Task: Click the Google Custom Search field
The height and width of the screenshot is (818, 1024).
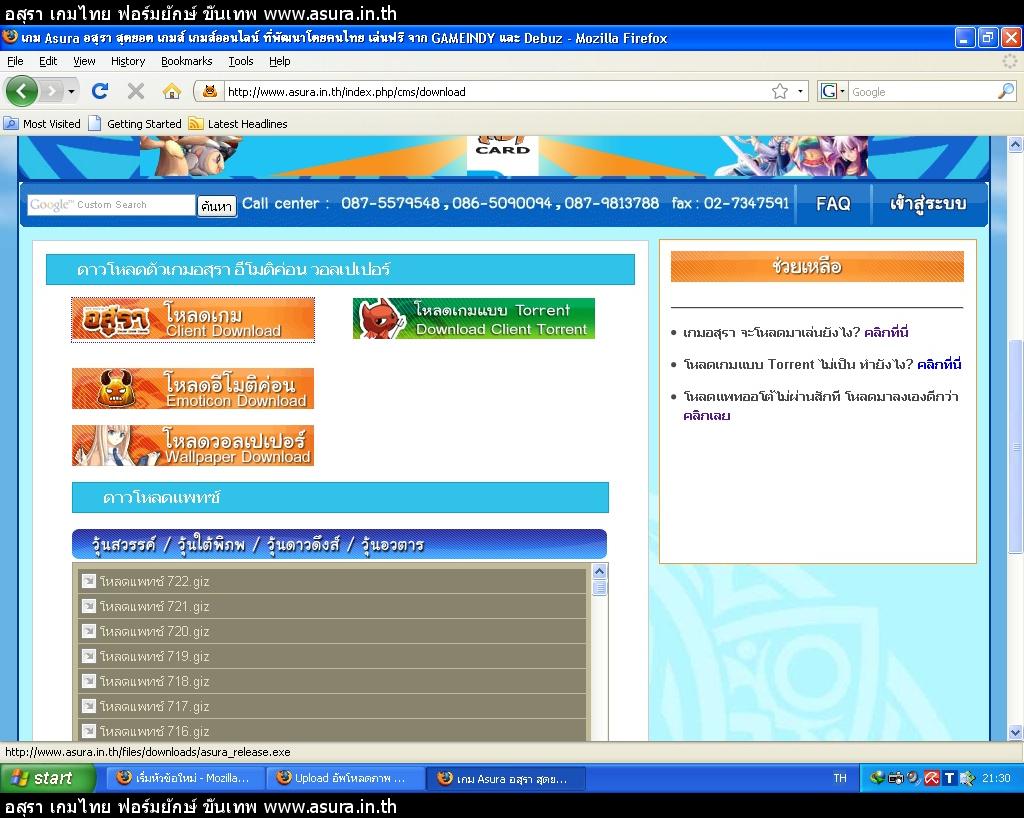Action: [111, 205]
